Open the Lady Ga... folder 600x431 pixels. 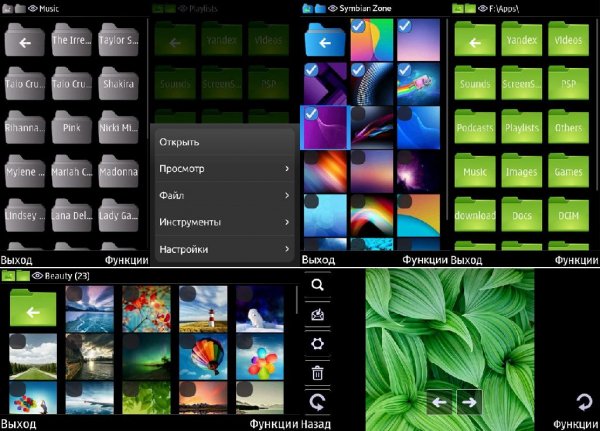(x=118, y=215)
